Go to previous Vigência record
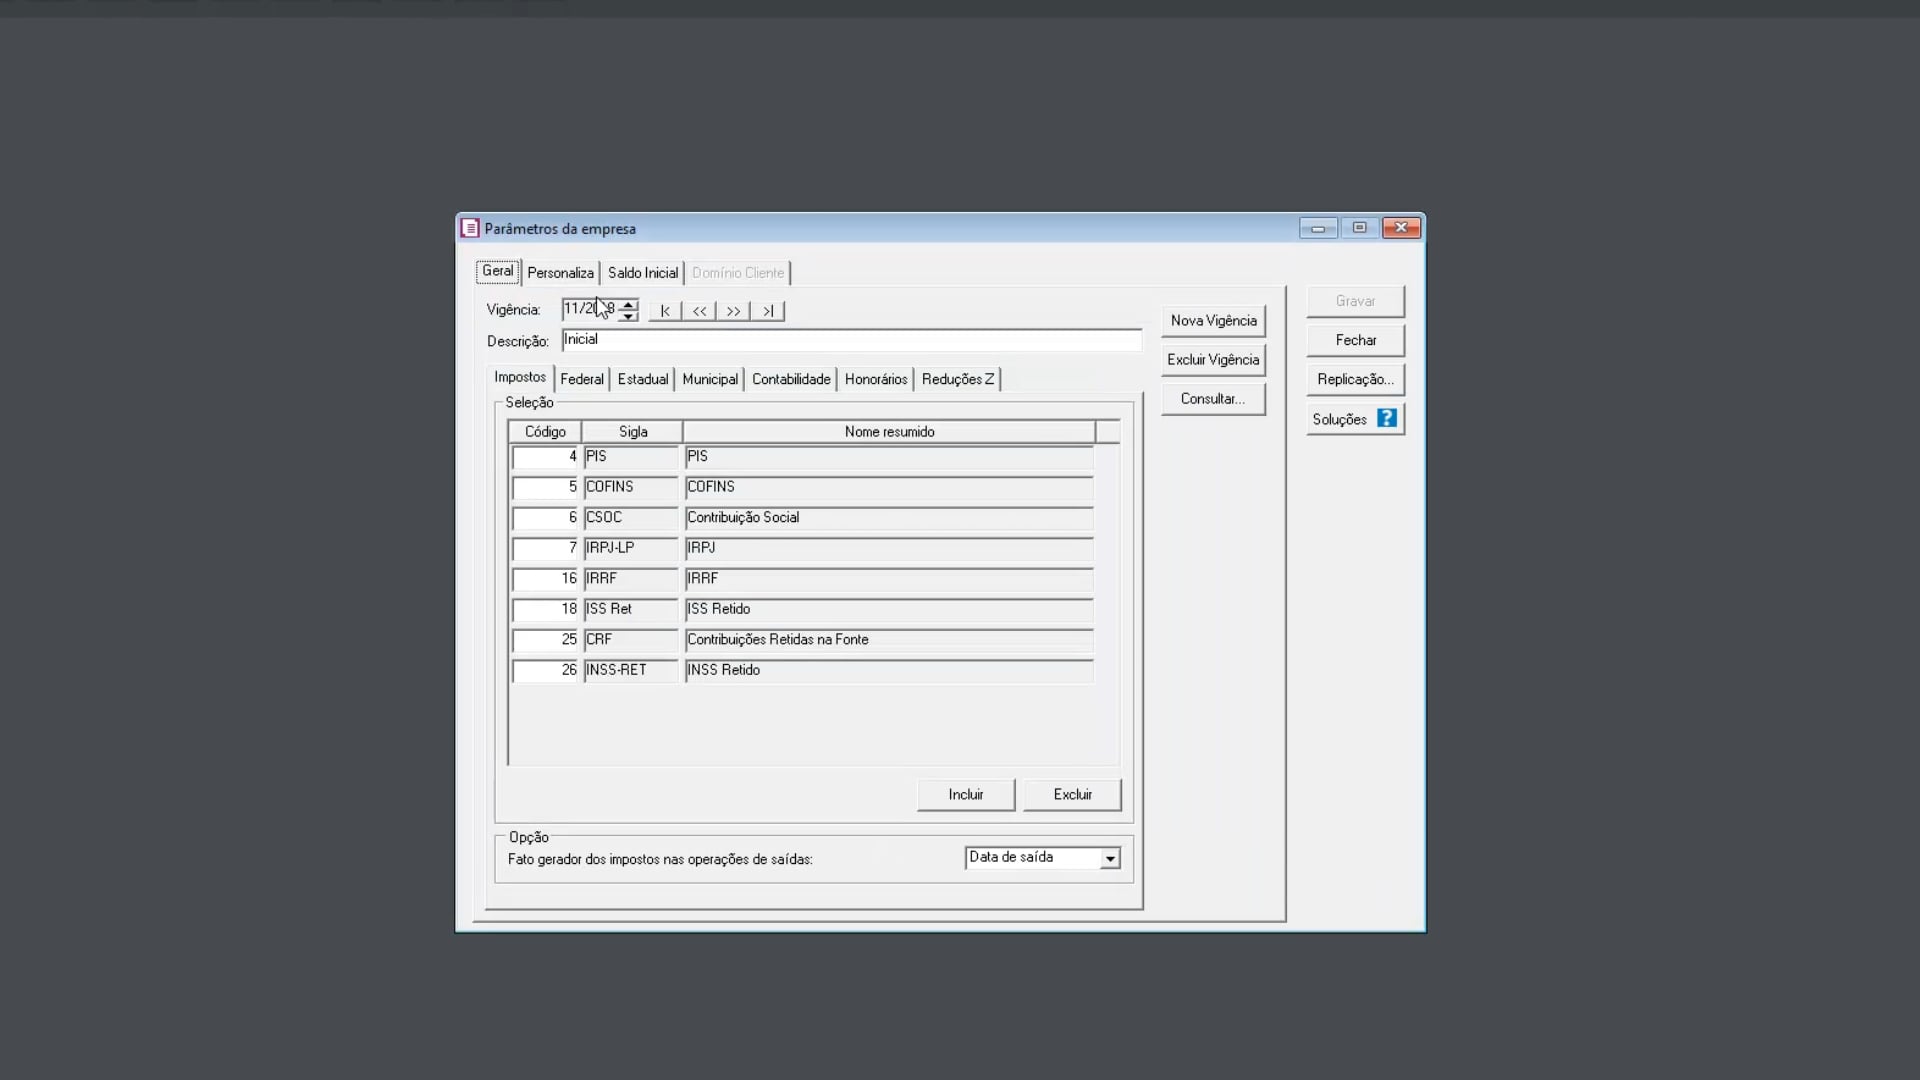Viewport: 1920px width, 1080px height. click(x=699, y=311)
